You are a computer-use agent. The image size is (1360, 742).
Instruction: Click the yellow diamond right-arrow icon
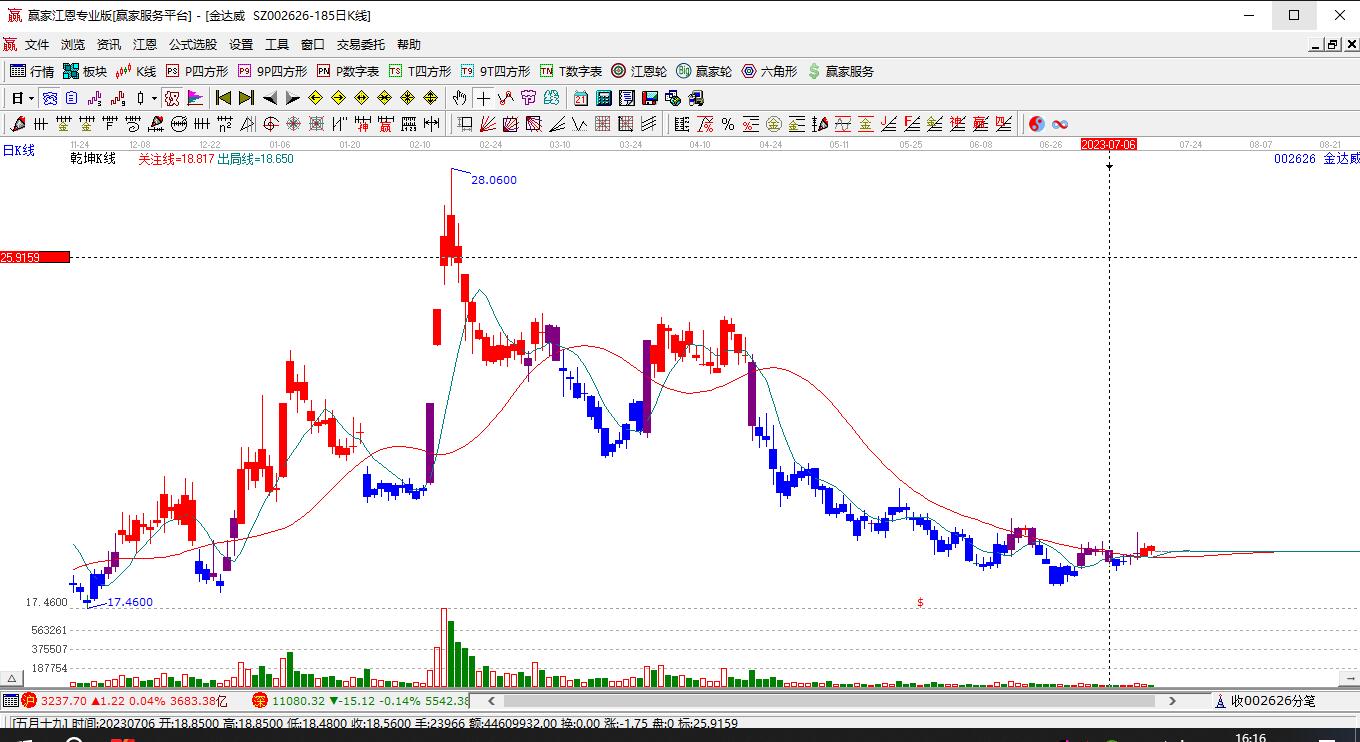tap(338, 98)
